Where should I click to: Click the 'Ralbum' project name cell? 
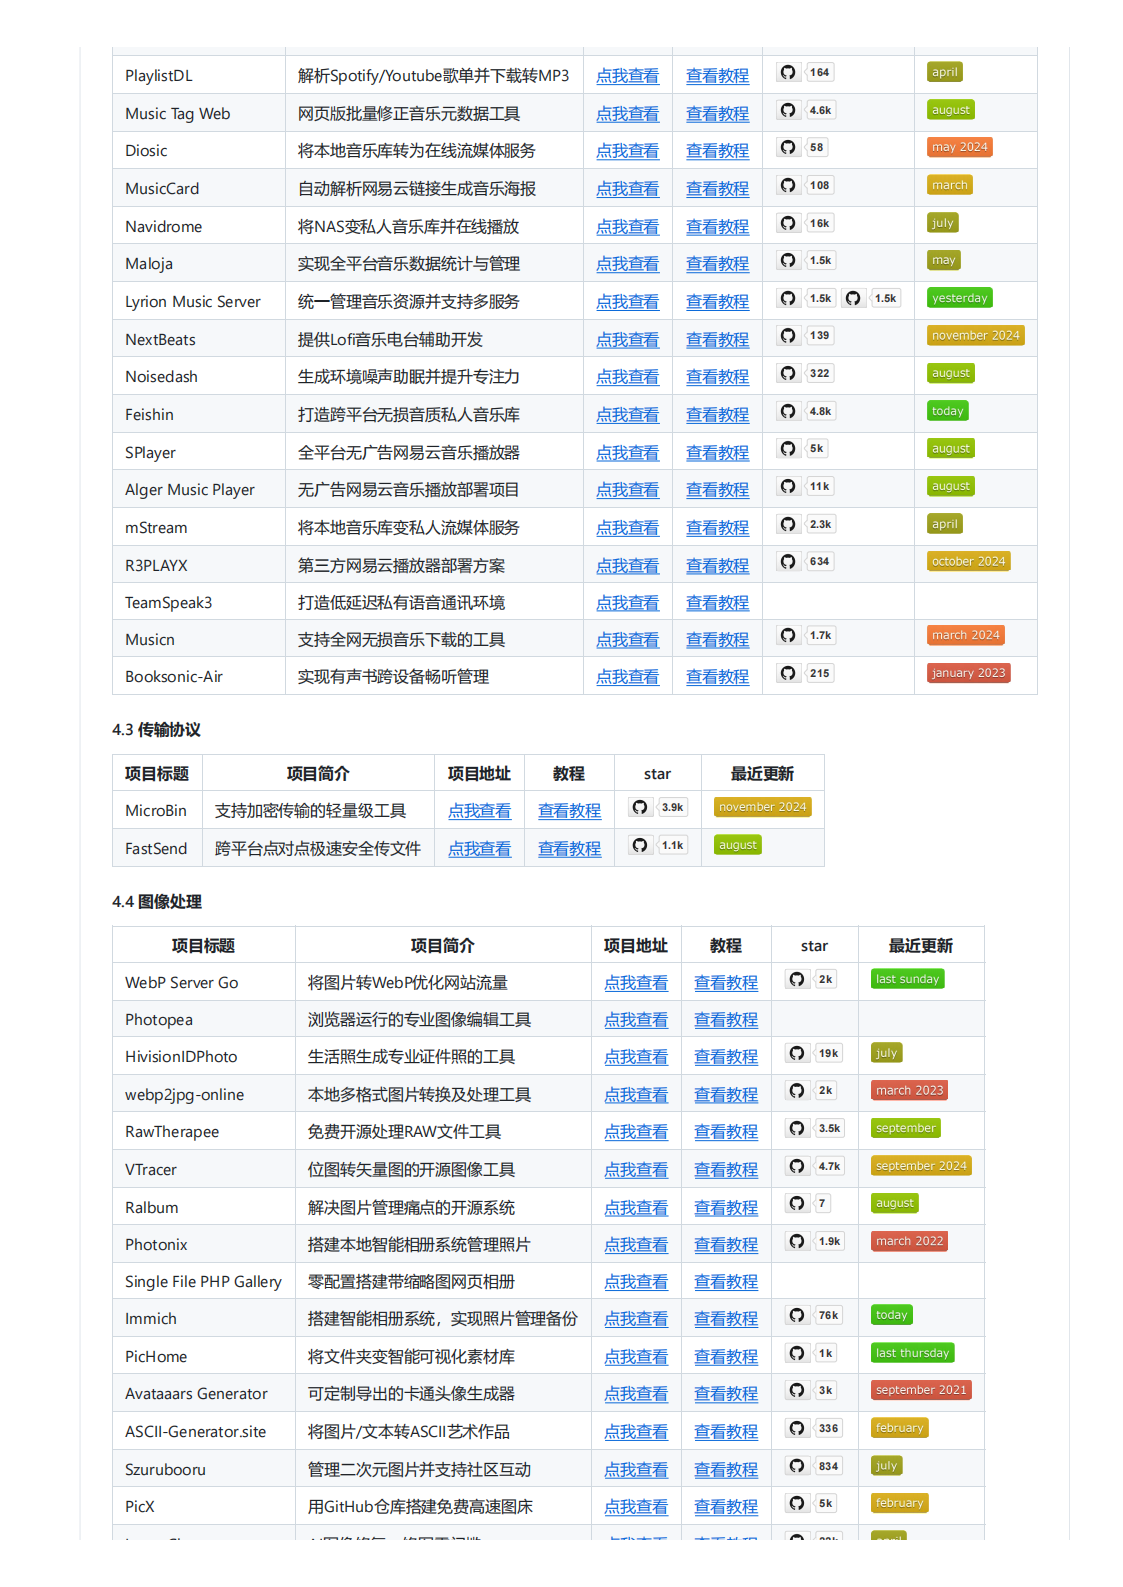pyautogui.click(x=203, y=1208)
